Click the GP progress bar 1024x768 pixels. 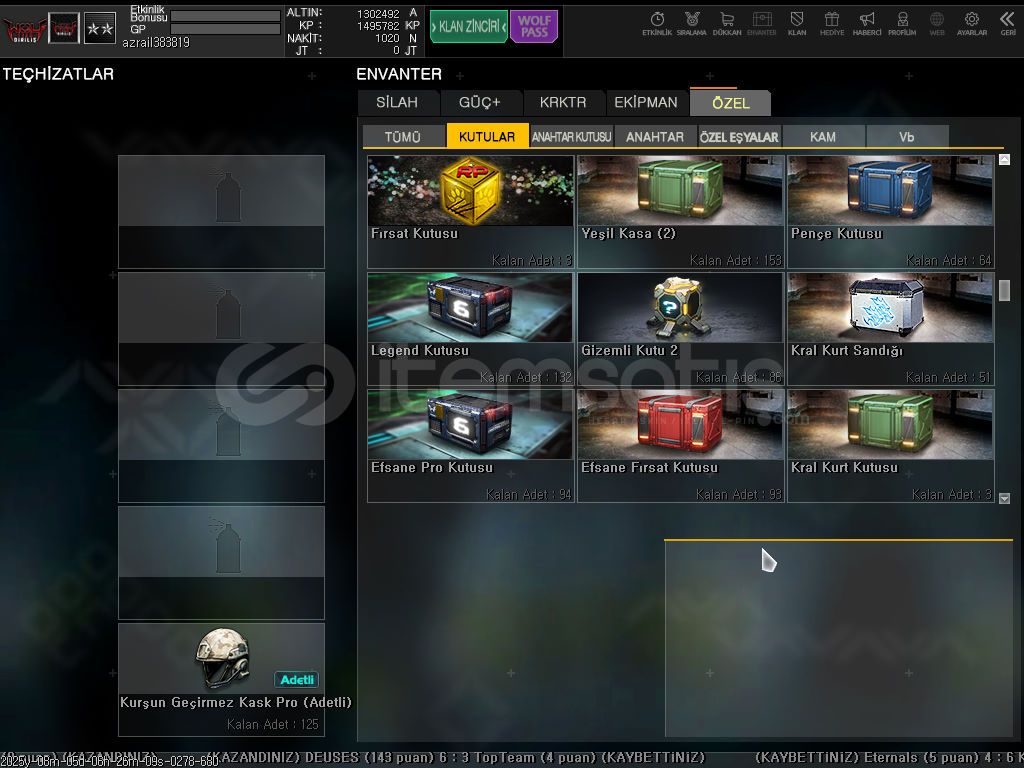click(225, 29)
